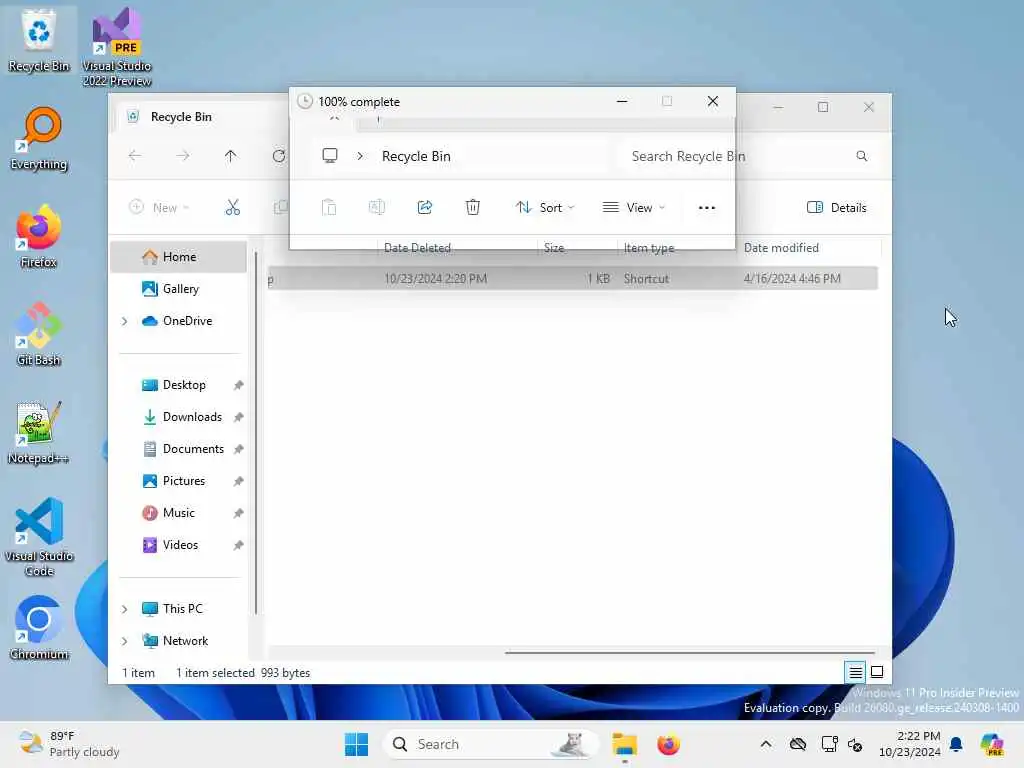Screen dimensions: 1024x768
Task: Open the New item dropdown
Action: 159,208
